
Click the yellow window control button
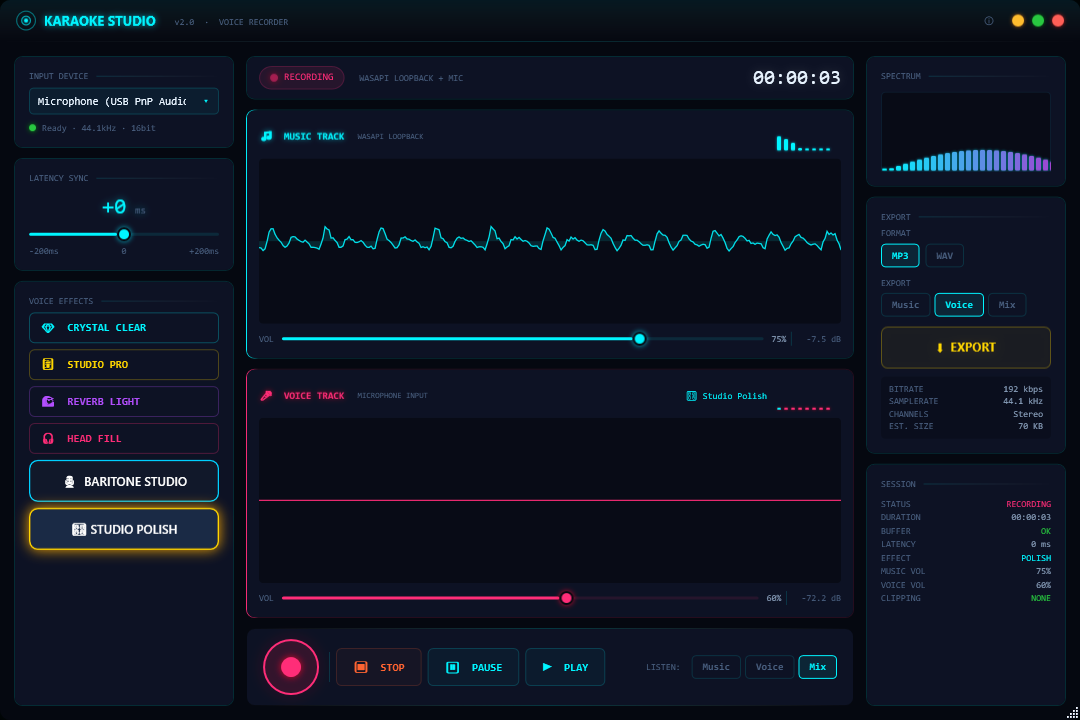(x=1017, y=21)
